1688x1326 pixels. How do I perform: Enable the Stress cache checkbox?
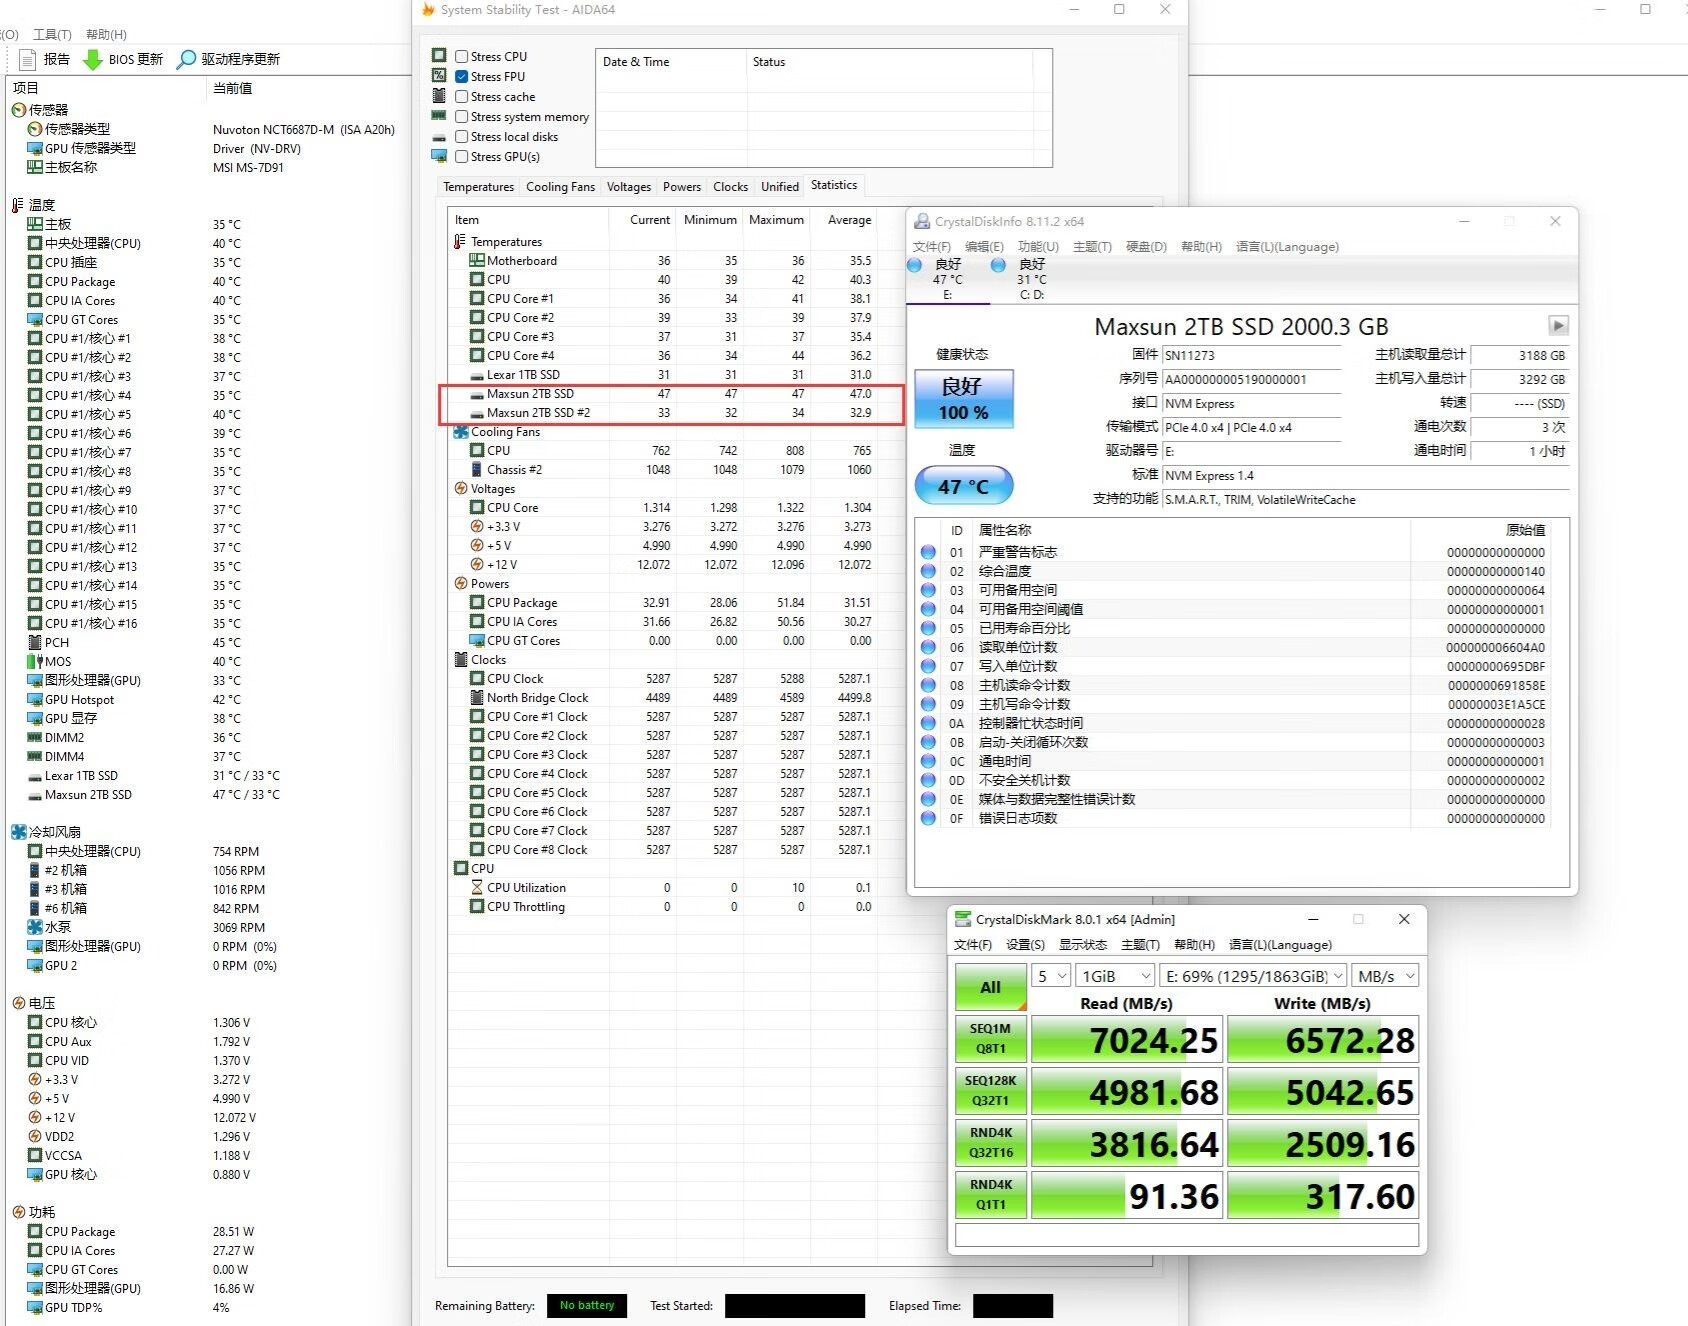(x=462, y=97)
